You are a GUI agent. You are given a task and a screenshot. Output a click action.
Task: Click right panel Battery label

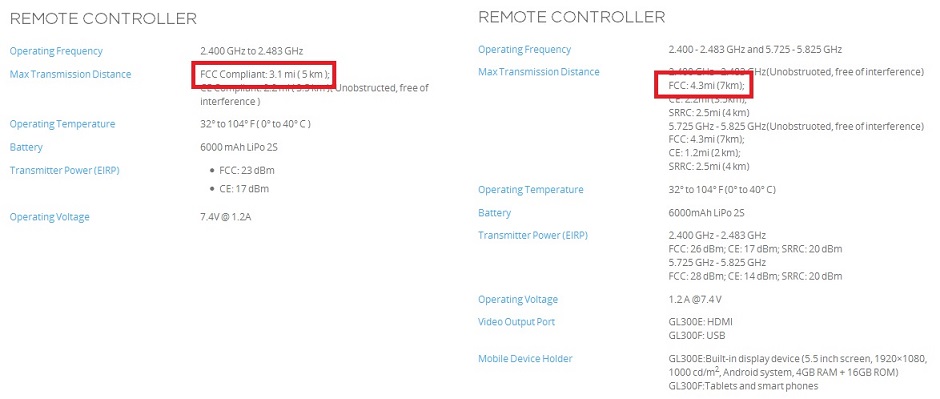(495, 213)
